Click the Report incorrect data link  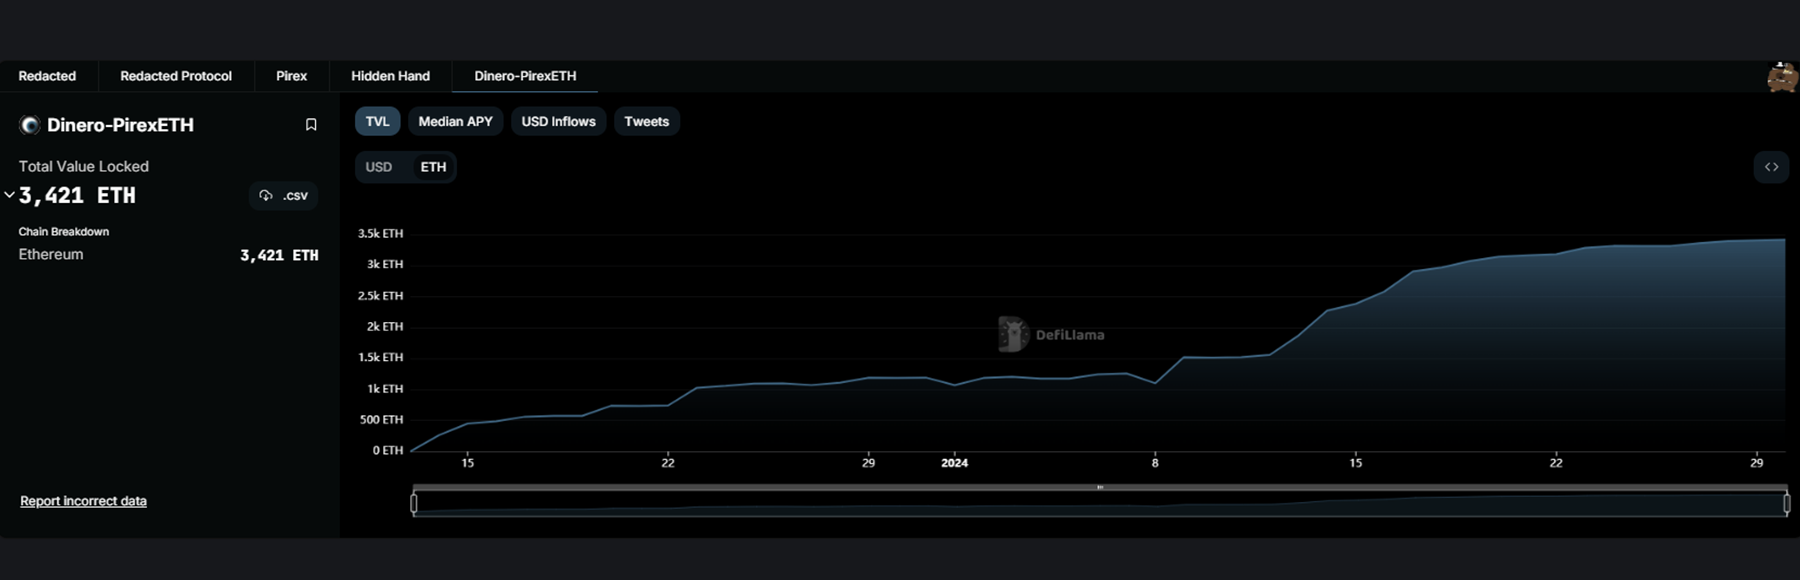83,501
